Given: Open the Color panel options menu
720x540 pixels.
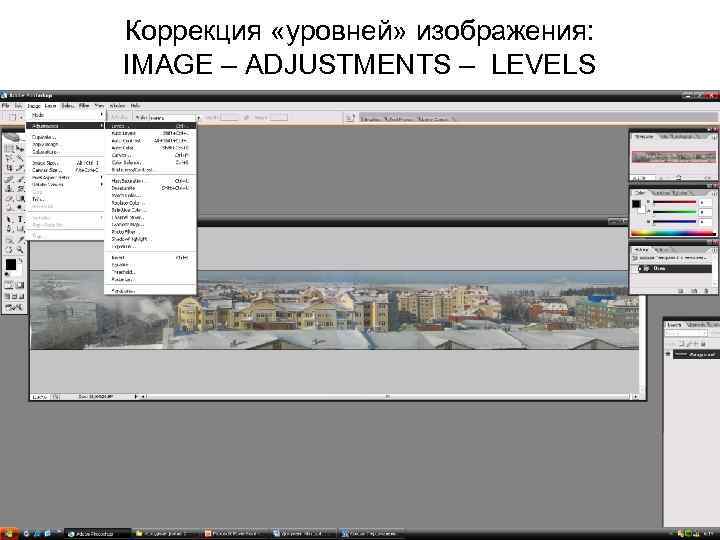Looking at the screenshot, I should (x=714, y=193).
